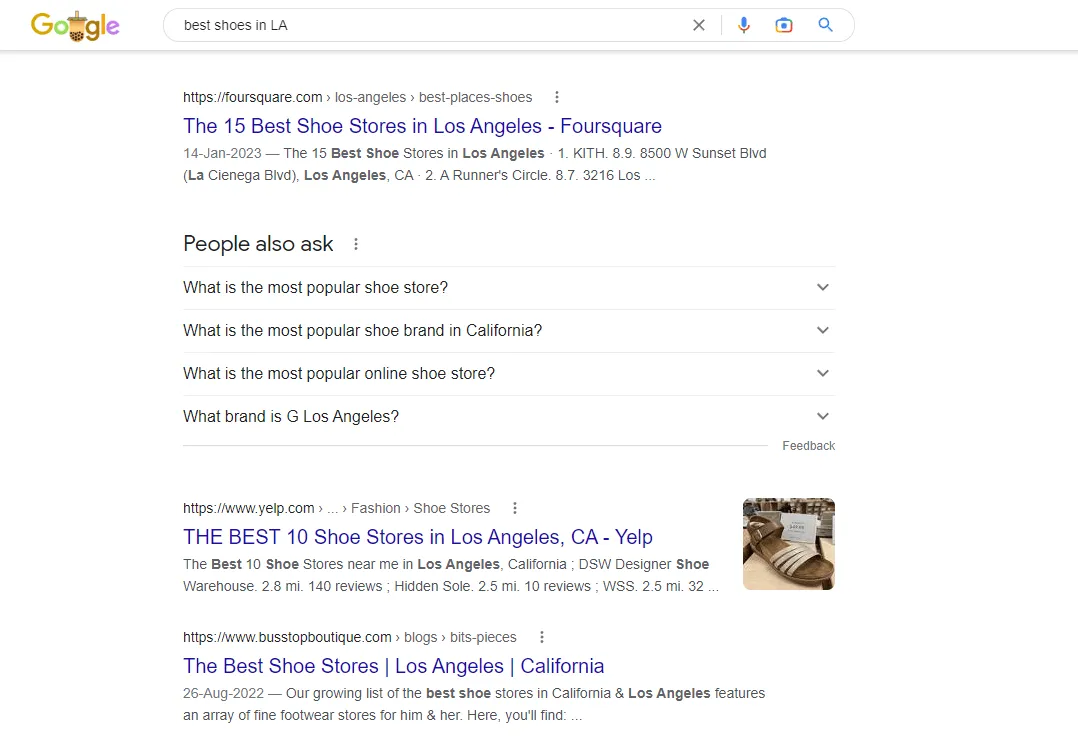
Task: Open the Foursquare best shoe stores result
Action: (422, 126)
